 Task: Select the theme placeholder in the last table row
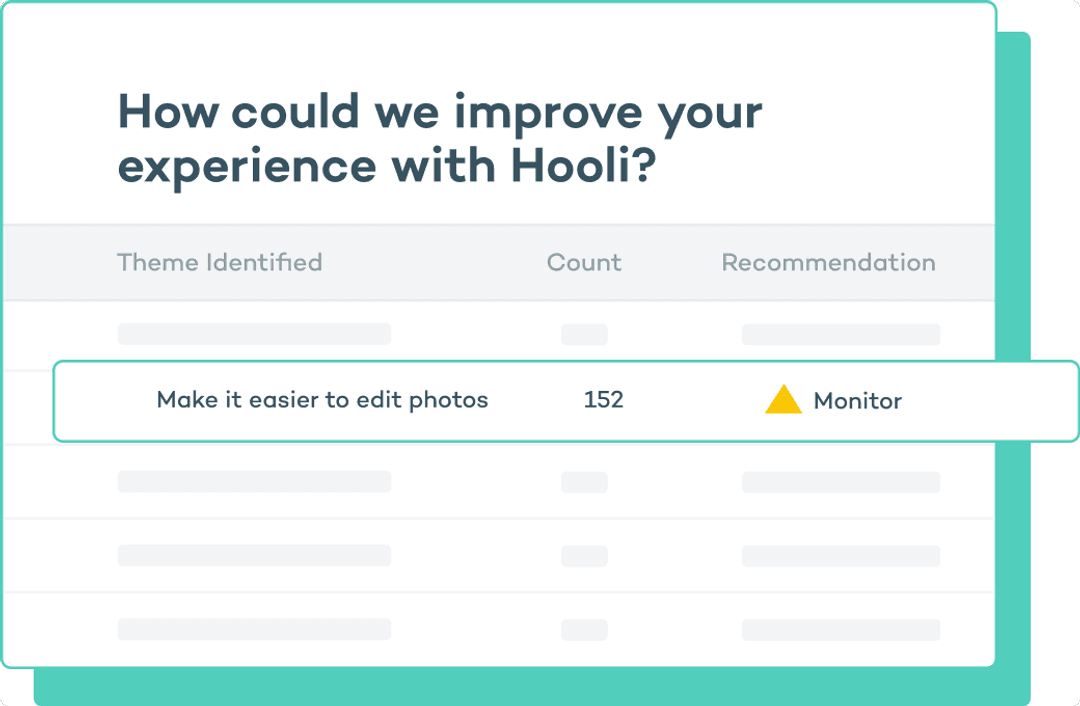pyautogui.click(x=254, y=629)
